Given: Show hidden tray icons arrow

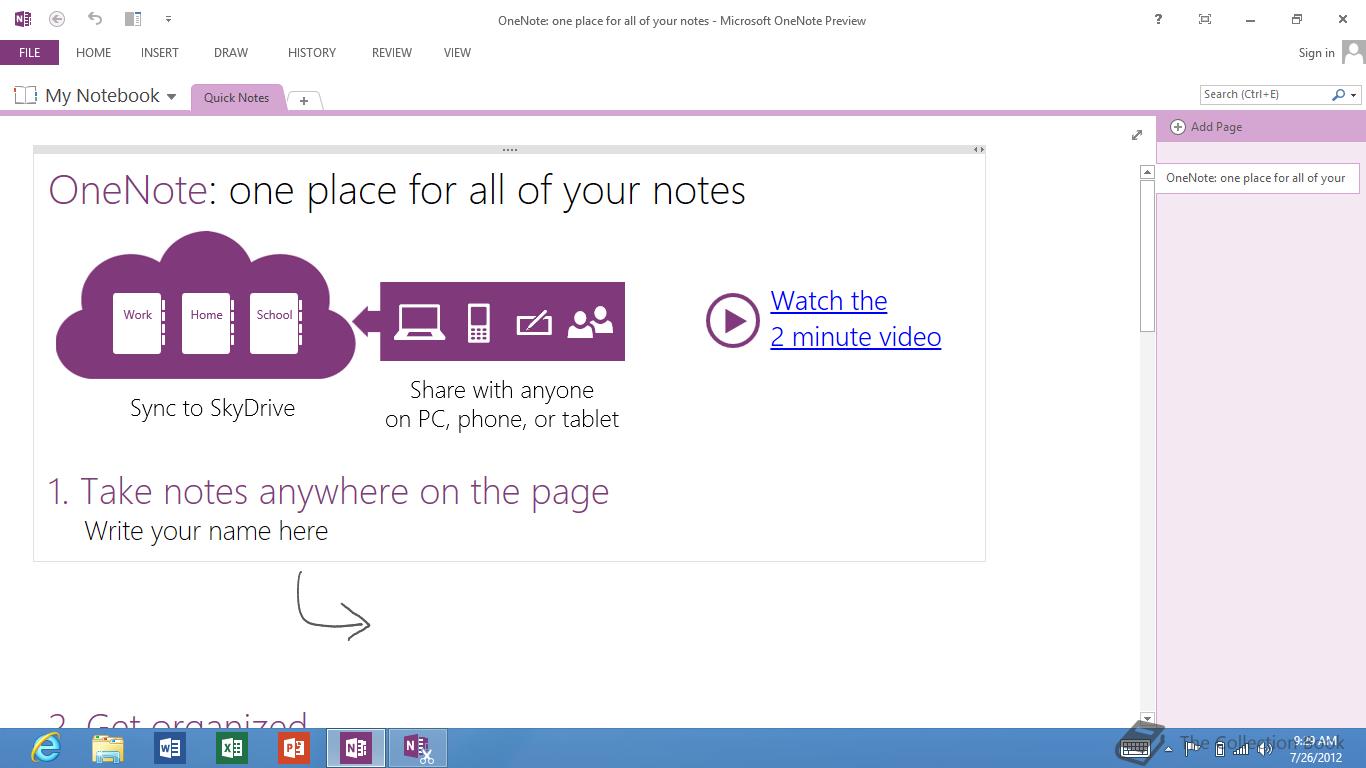Looking at the screenshot, I should 1168,749.
